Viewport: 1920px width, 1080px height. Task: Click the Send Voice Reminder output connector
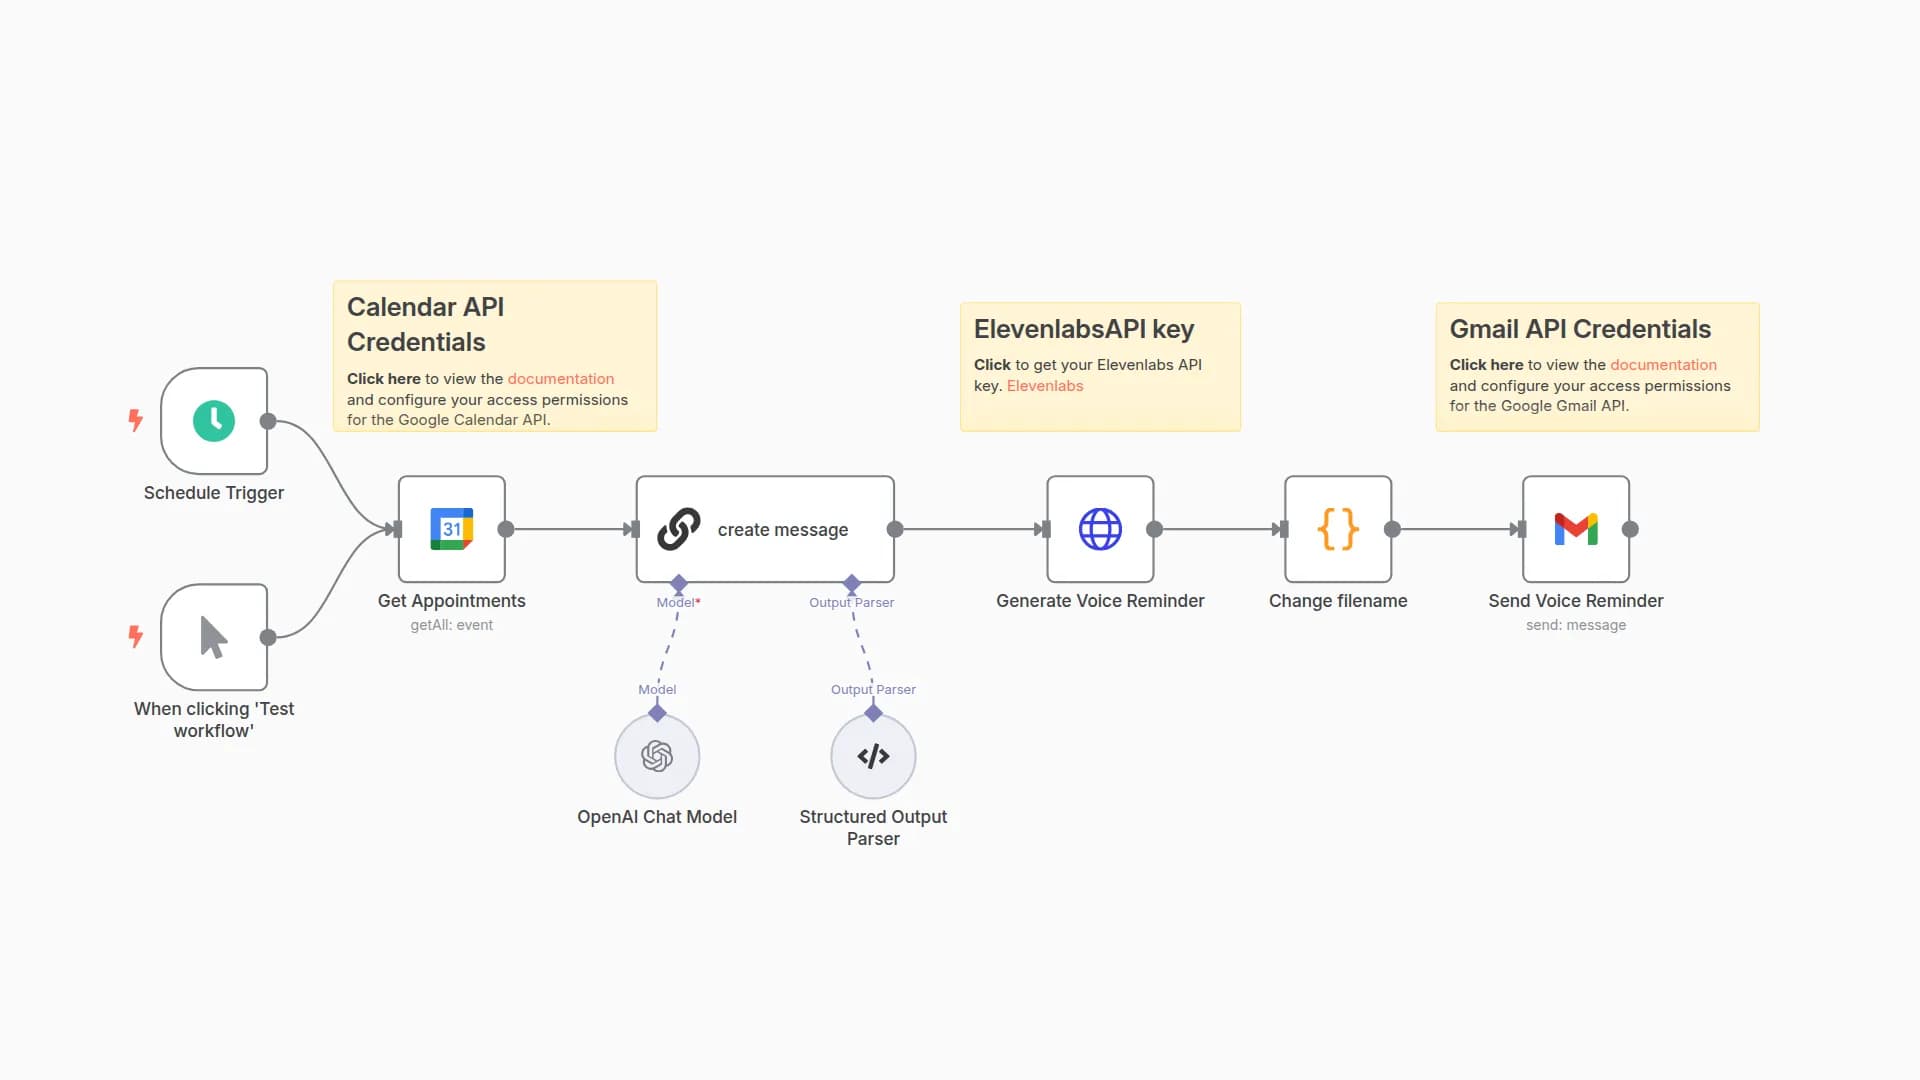pos(1631,529)
